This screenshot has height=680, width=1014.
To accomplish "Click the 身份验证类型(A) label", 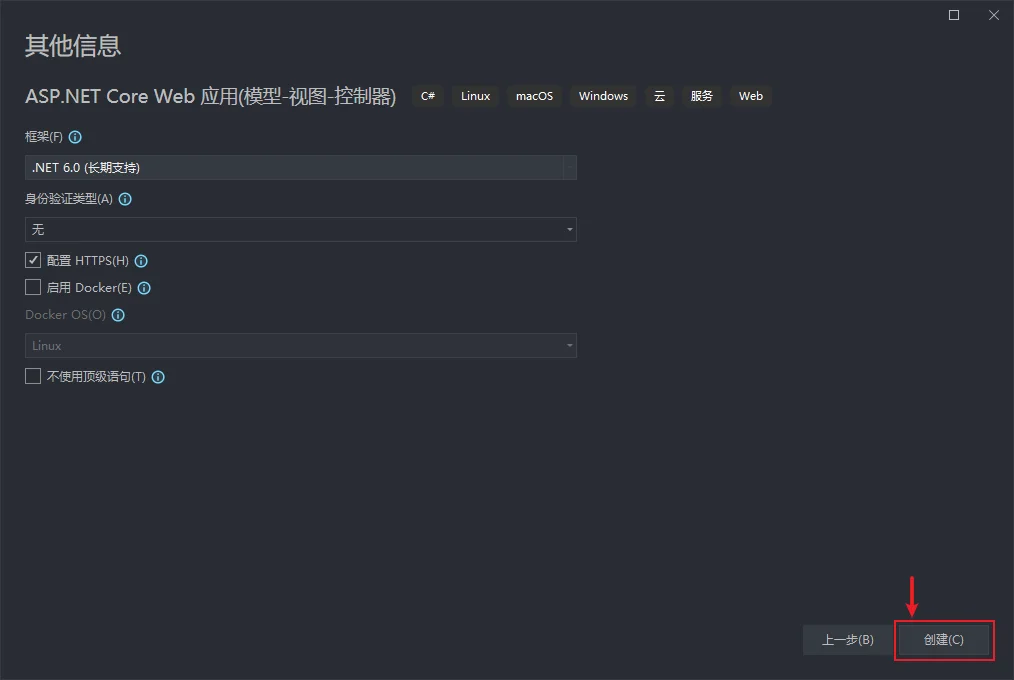I will pos(69,199).
